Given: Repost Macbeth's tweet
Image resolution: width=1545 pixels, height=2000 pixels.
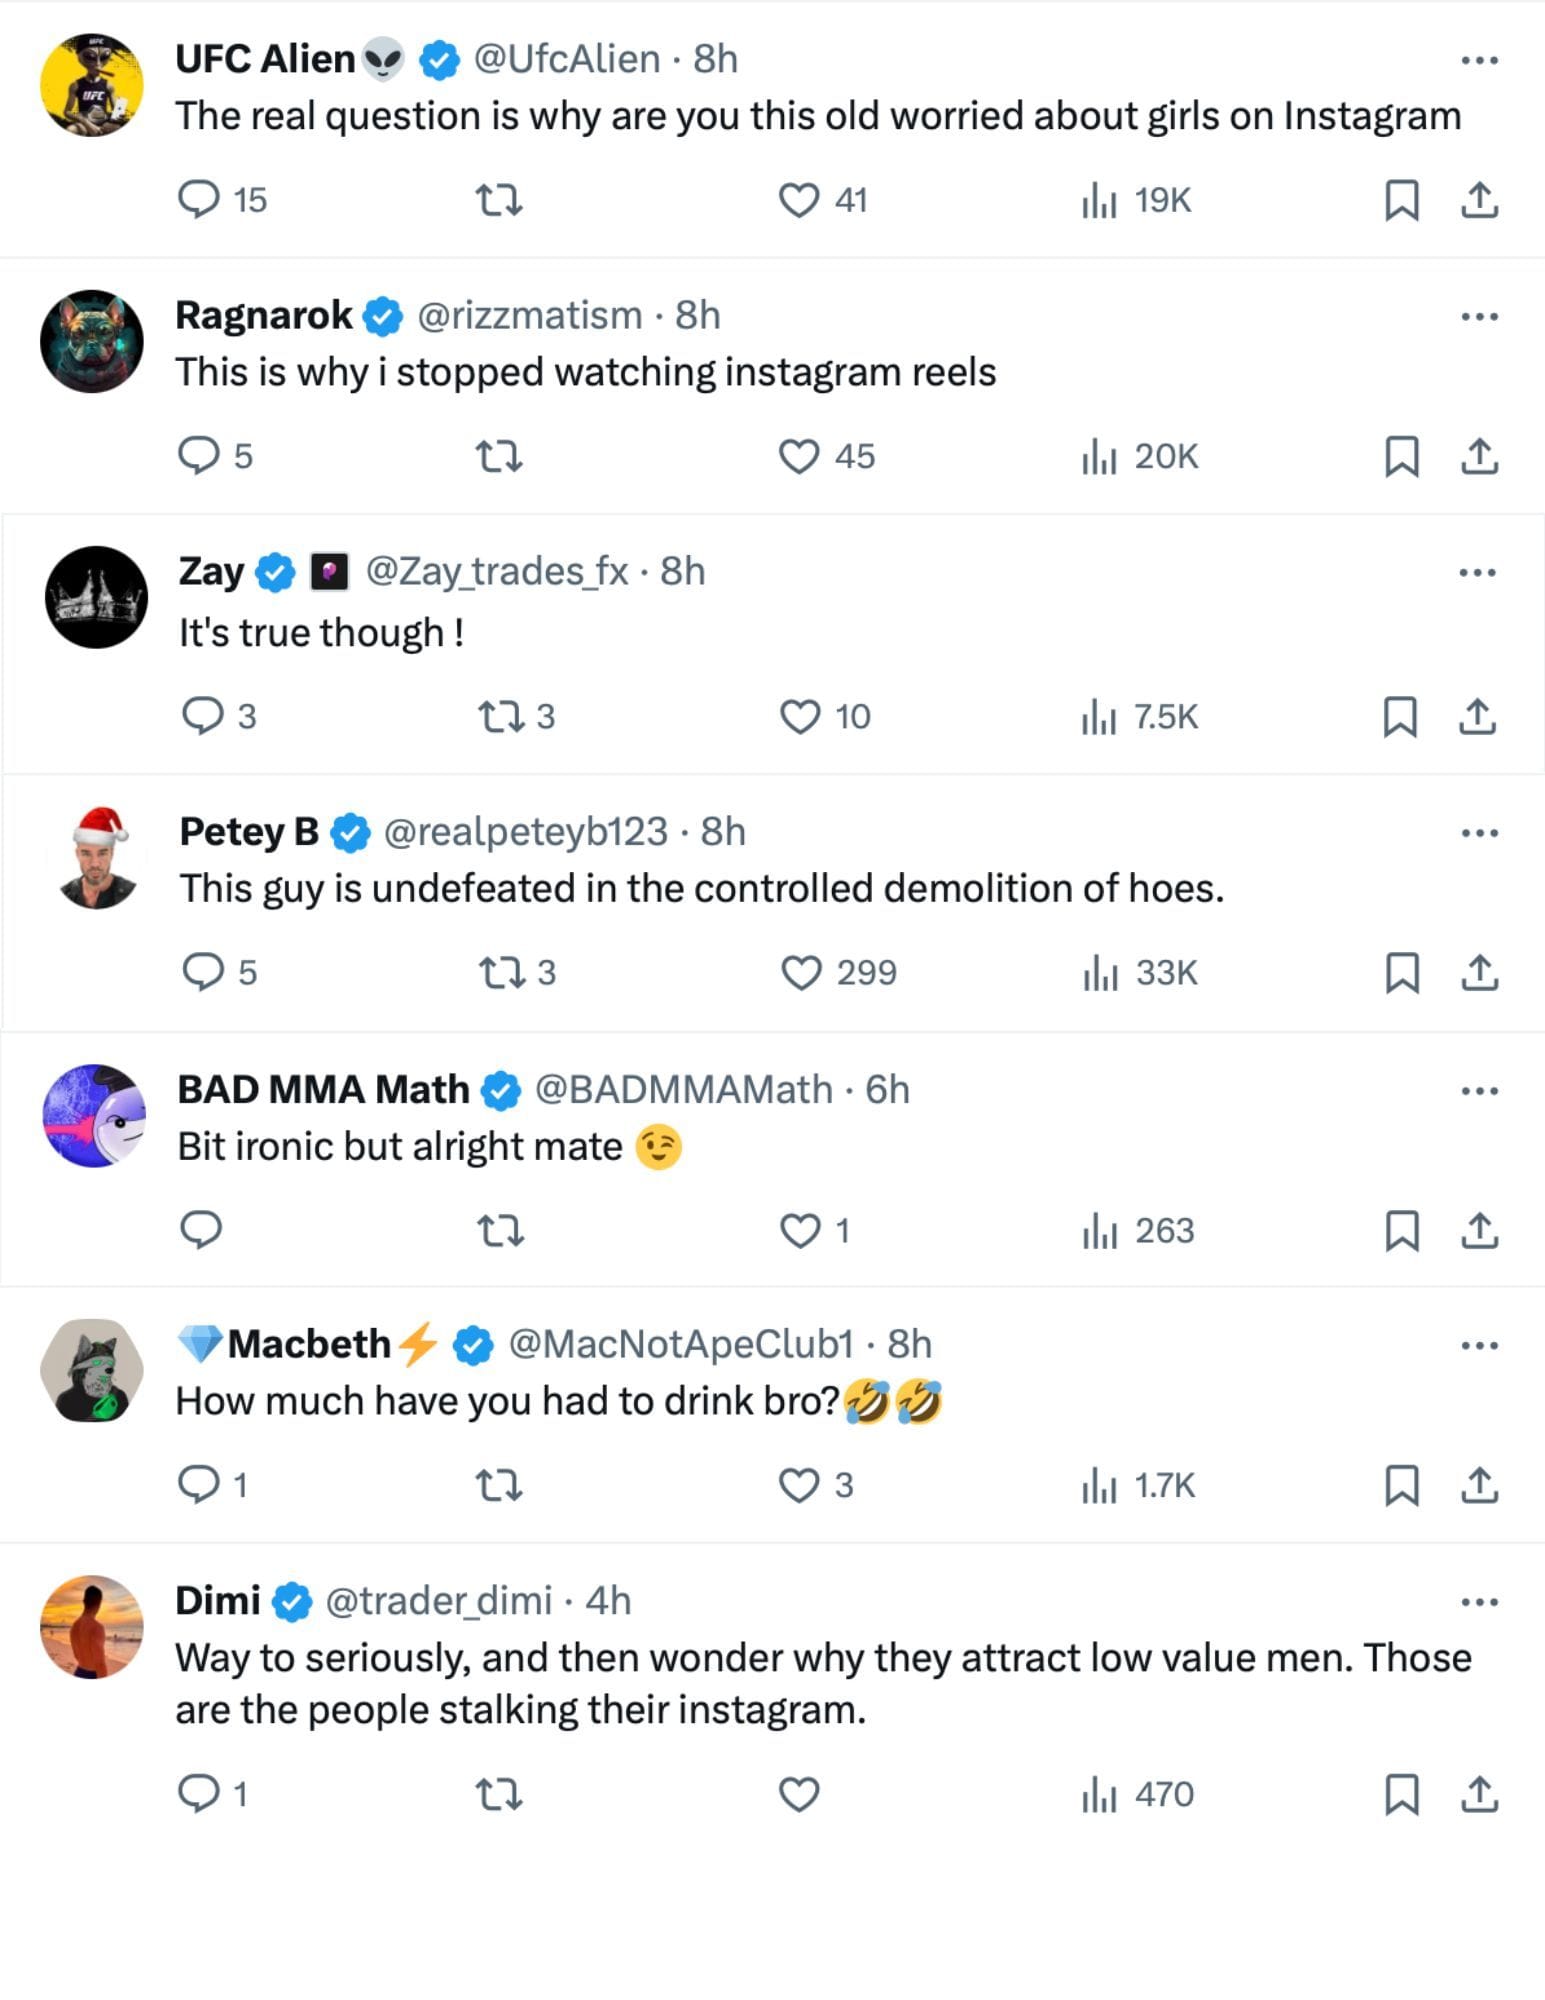Looking at the screenshot, I should click(498, 1486).
